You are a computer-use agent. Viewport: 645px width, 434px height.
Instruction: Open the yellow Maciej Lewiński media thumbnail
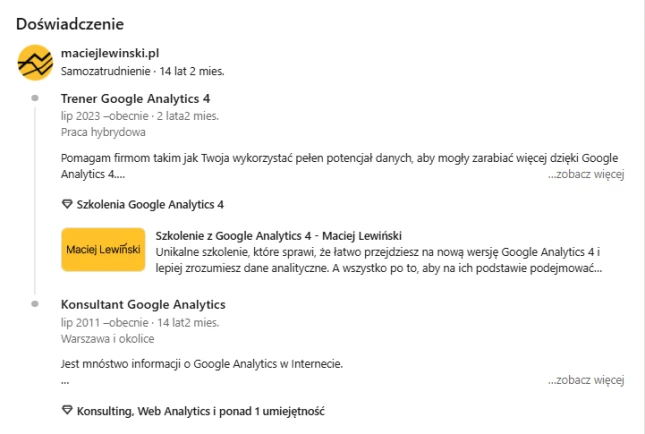[x=103, y=250]
